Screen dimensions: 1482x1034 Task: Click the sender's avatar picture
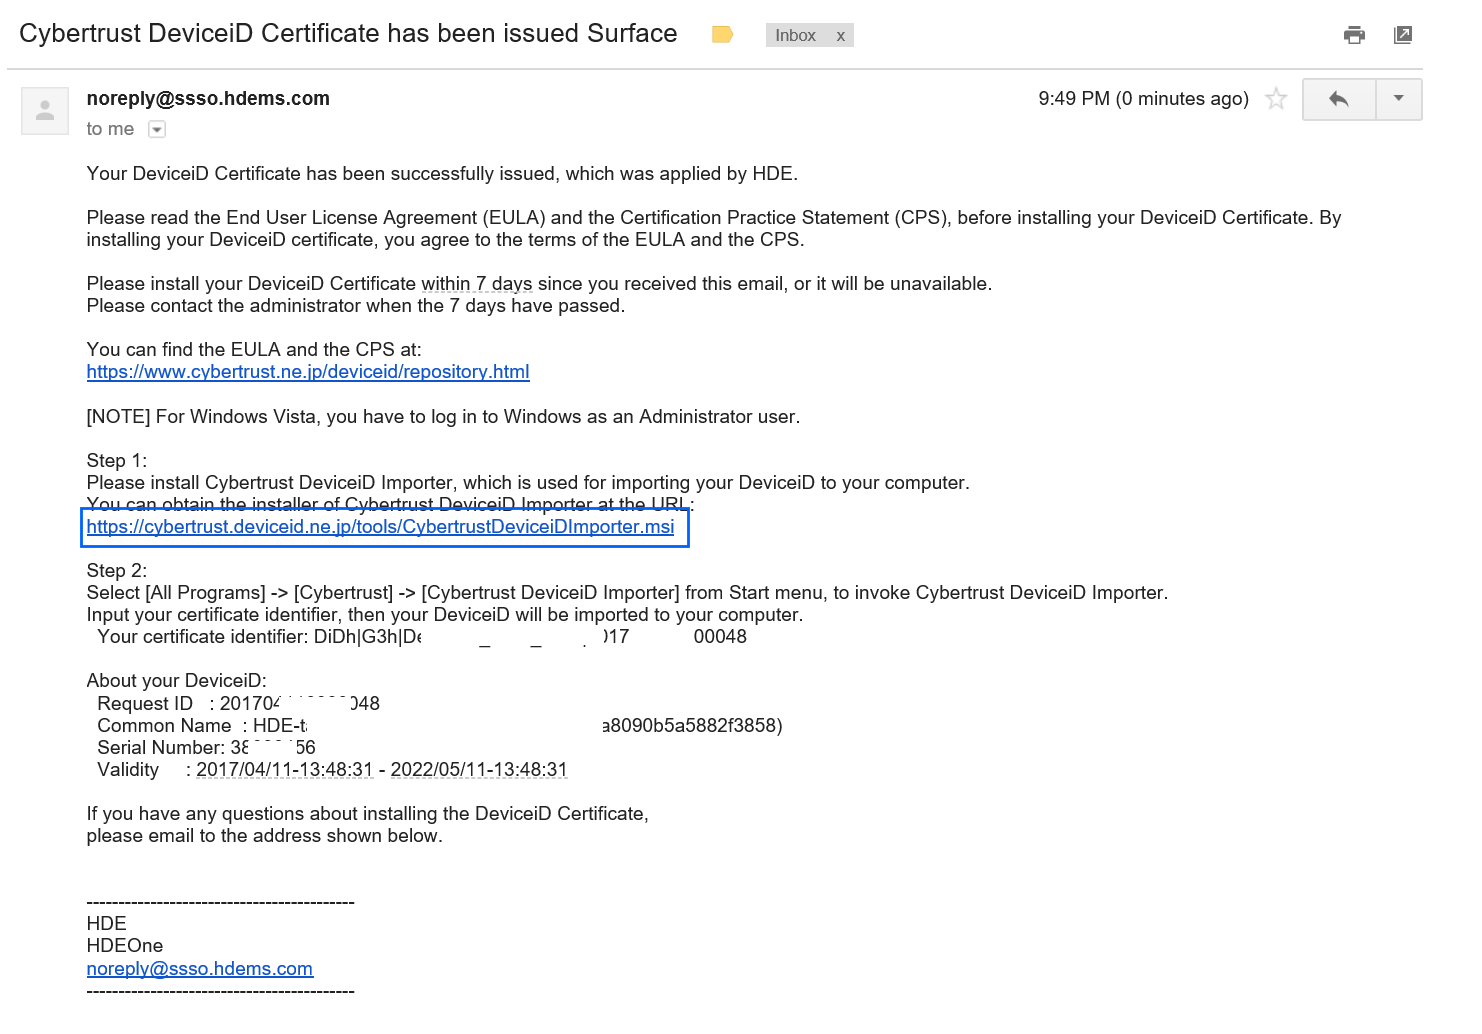[x=45, y=110]
